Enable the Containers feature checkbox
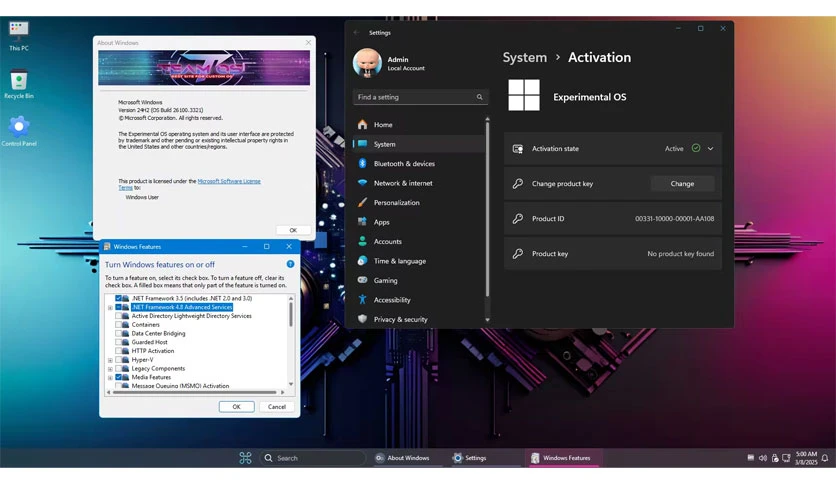Screen dimensions: 836x484 tap(118, 324)
